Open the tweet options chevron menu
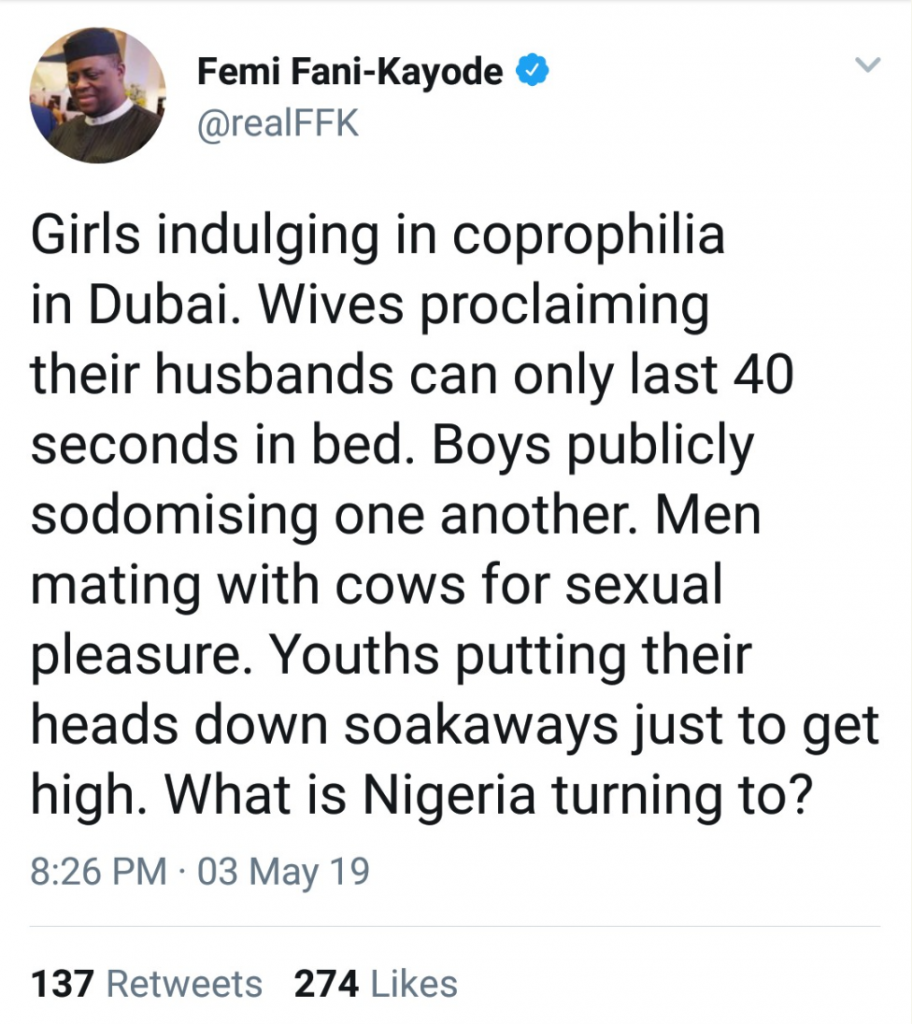The width and height of the screenshot is (912, 1024). coord(867,66)
